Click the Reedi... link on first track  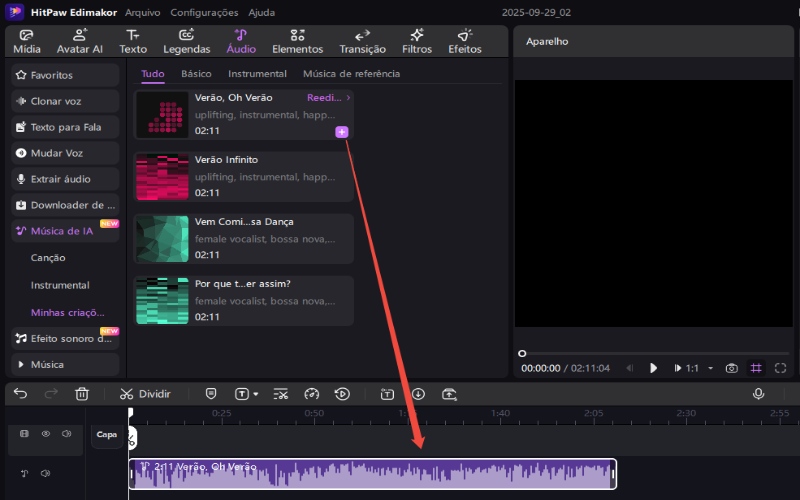329,97
